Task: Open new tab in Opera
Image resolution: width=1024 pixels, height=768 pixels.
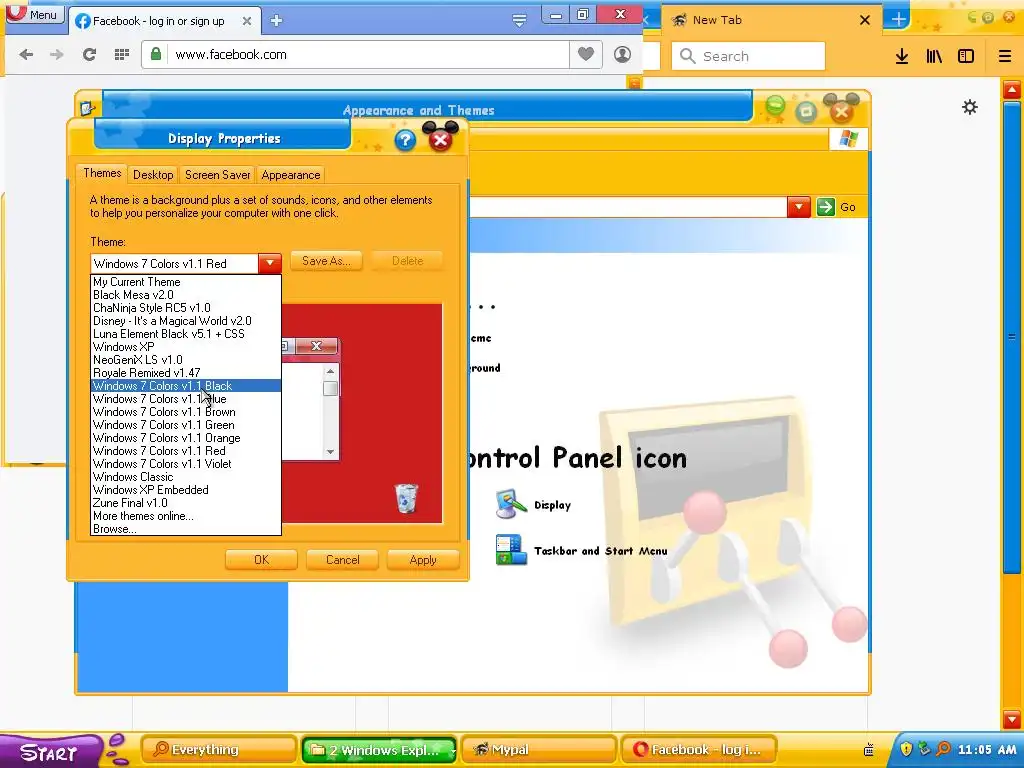Action: (276, 21)
